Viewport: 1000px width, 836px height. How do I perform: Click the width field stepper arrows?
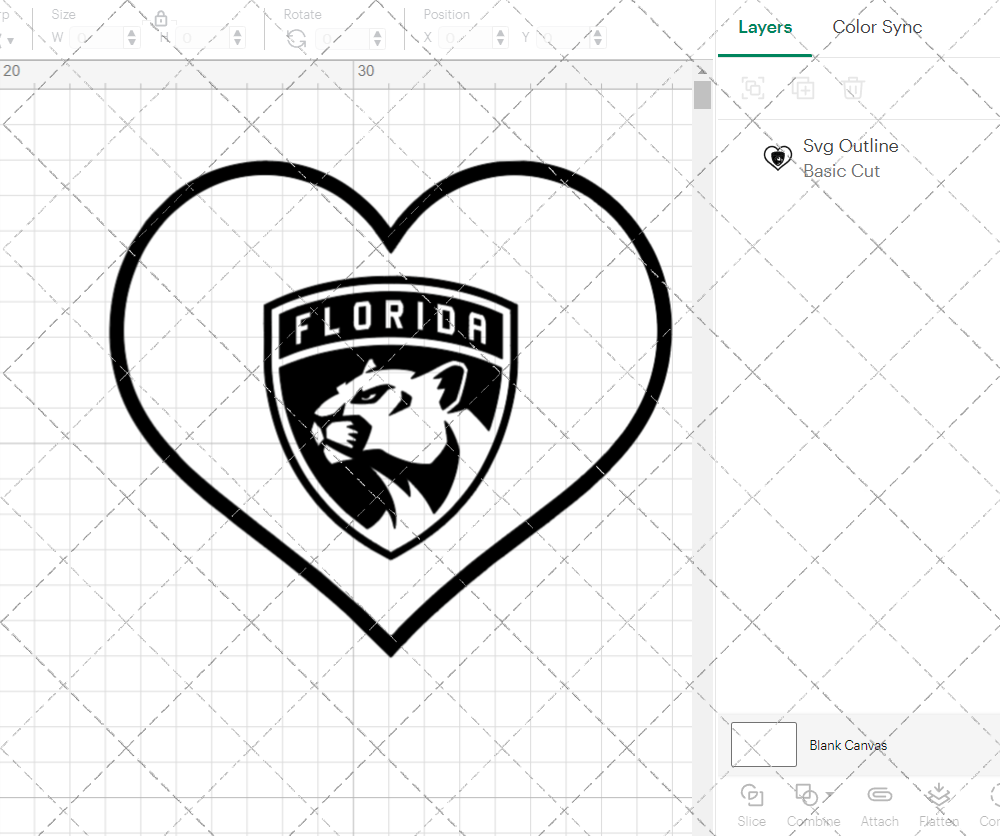tap(132, 38)
